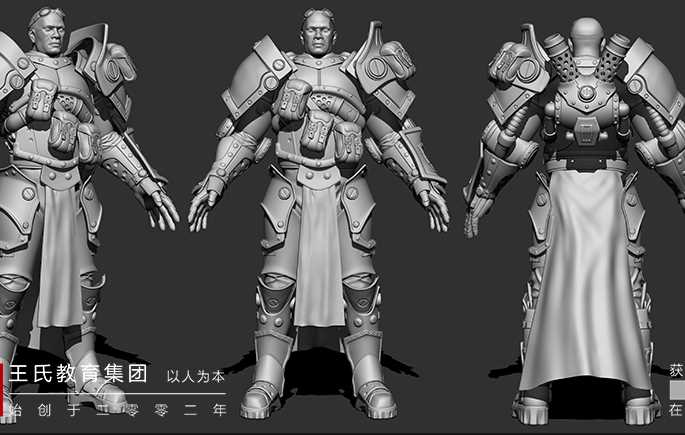
Task: Click the 获 label at right edge
Action: pyautogui.click(x=677, y=369)
